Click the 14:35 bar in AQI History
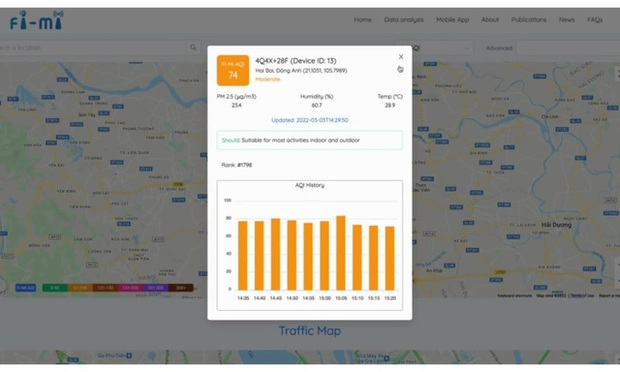The width and height of the screenshot is (620, 372). (x=243, y=256)
